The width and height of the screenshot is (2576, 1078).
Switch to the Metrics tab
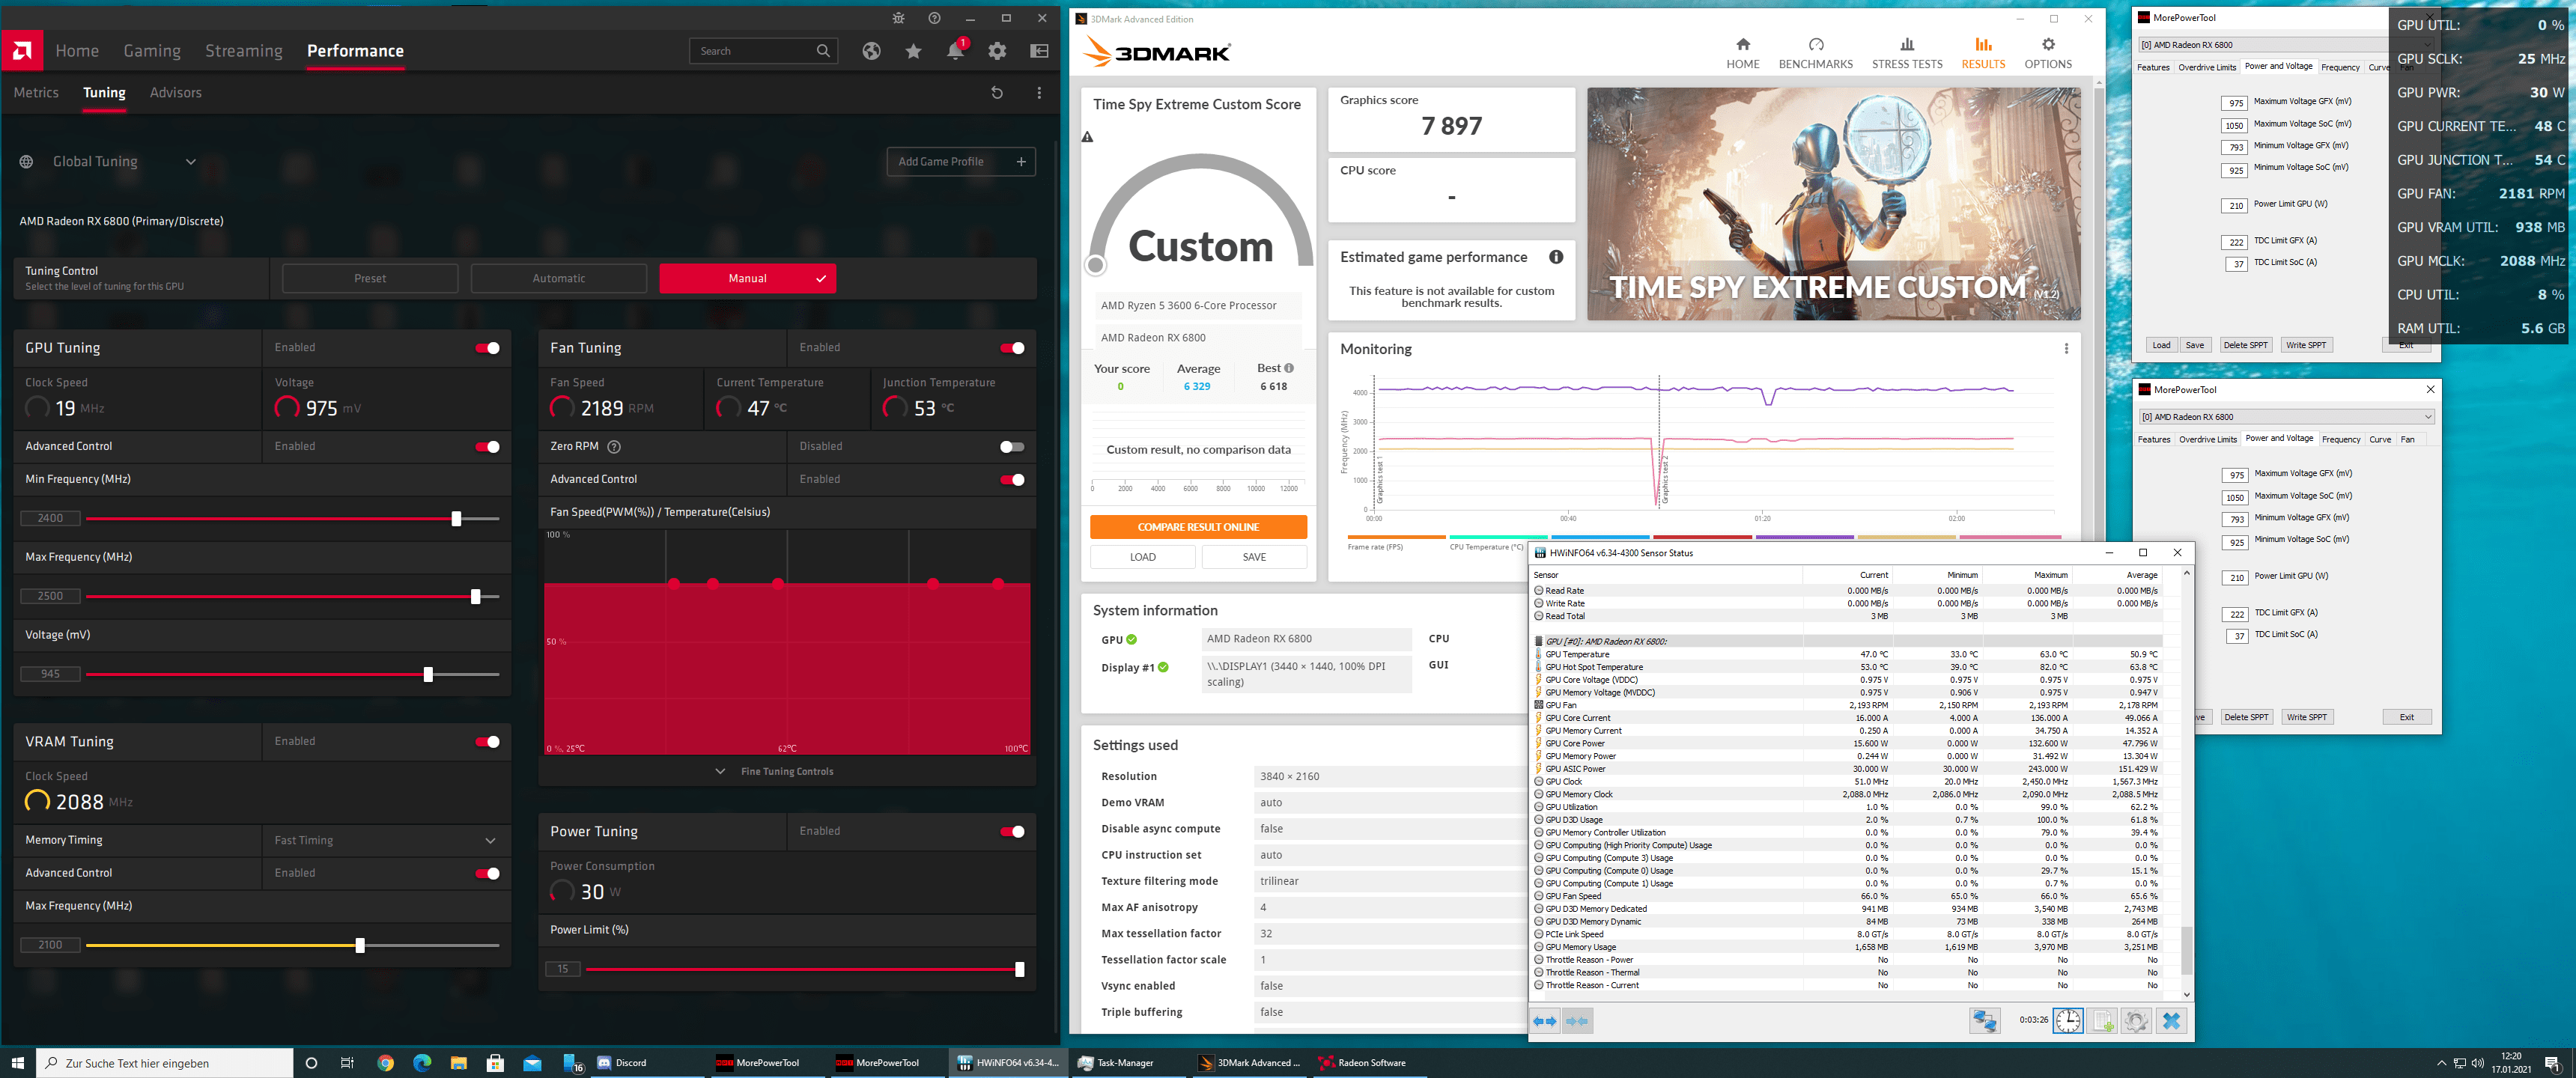(36, 93)
